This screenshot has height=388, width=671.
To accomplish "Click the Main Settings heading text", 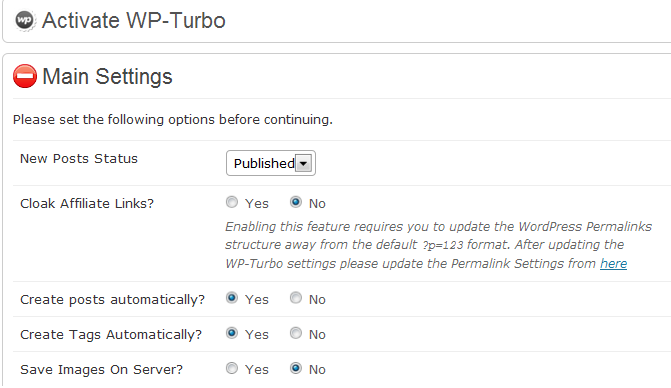I will 107,77.
